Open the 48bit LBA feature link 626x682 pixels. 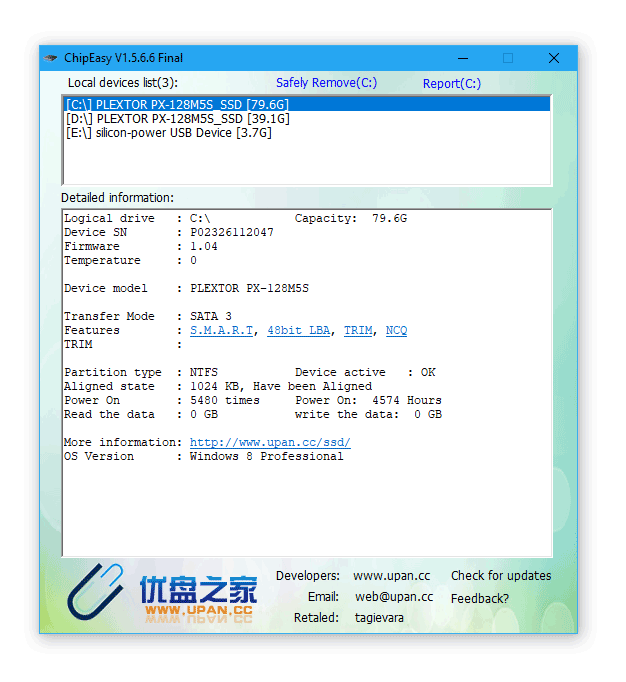298,331
